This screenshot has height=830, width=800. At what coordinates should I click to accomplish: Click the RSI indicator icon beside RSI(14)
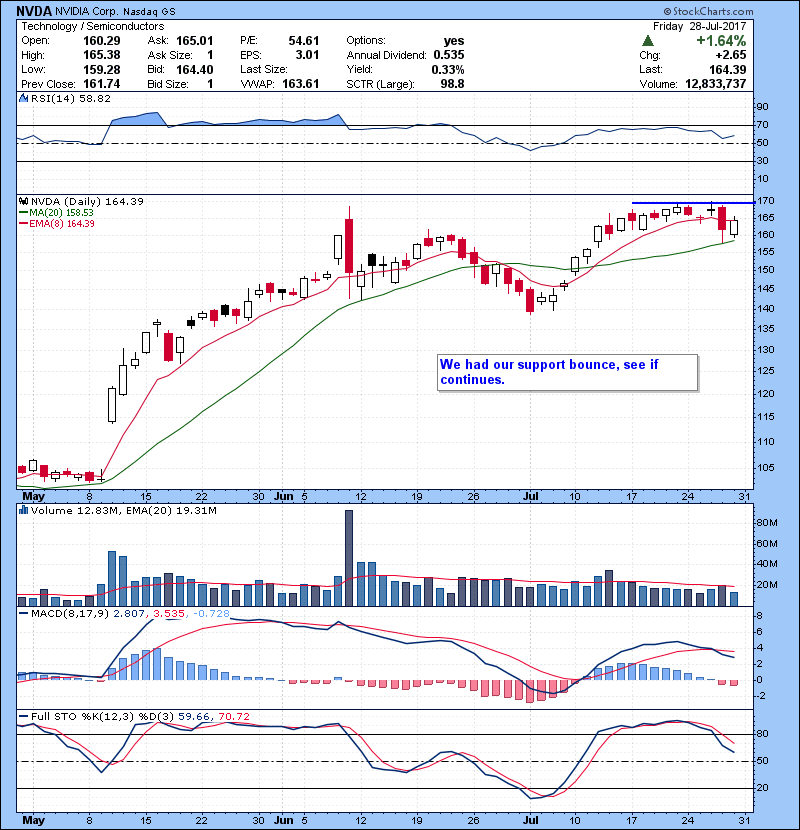click(x=23, y=98)
